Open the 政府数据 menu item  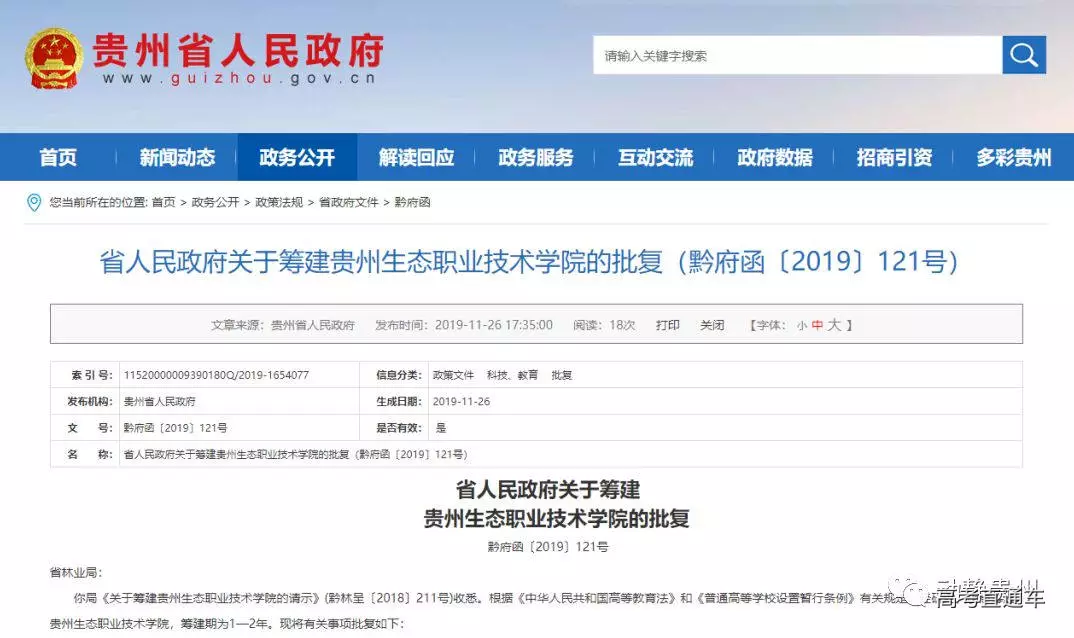775,158
